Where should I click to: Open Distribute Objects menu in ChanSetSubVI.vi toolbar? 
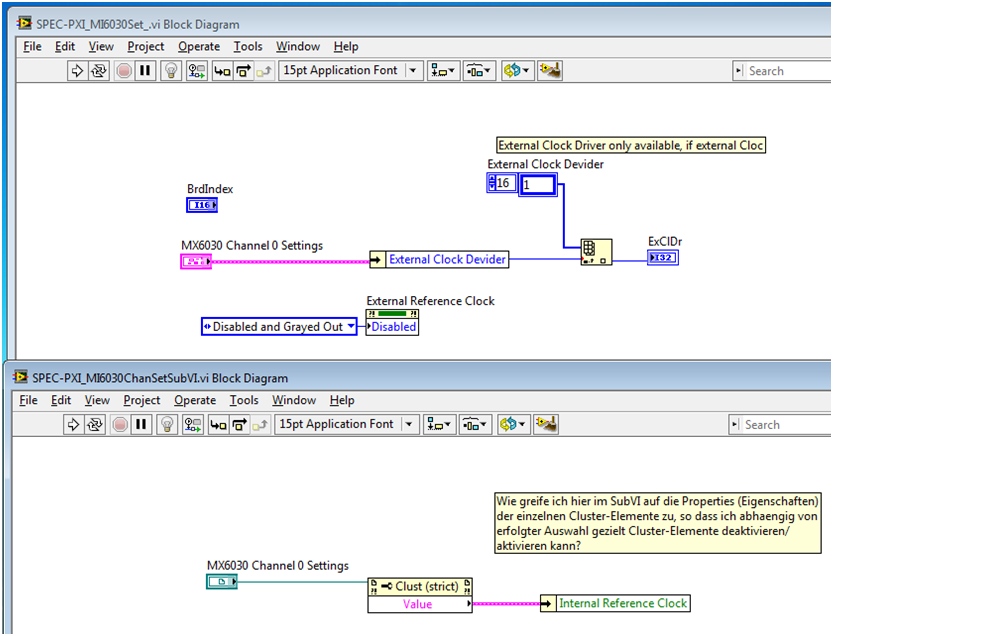(x=475, y=424)
